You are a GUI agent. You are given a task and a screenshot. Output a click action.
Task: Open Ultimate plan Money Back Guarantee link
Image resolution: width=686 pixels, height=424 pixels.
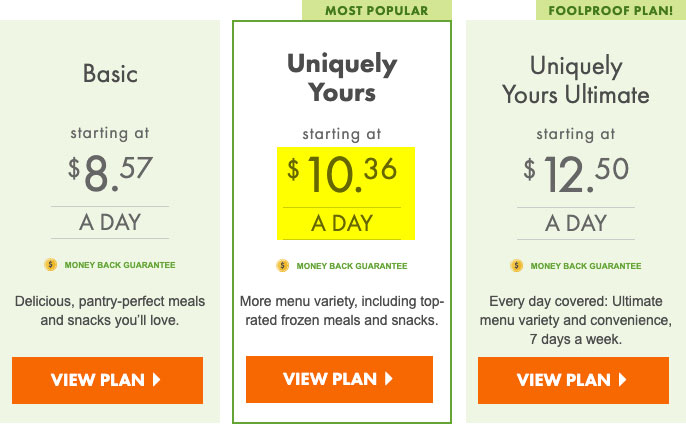point(586,266)
